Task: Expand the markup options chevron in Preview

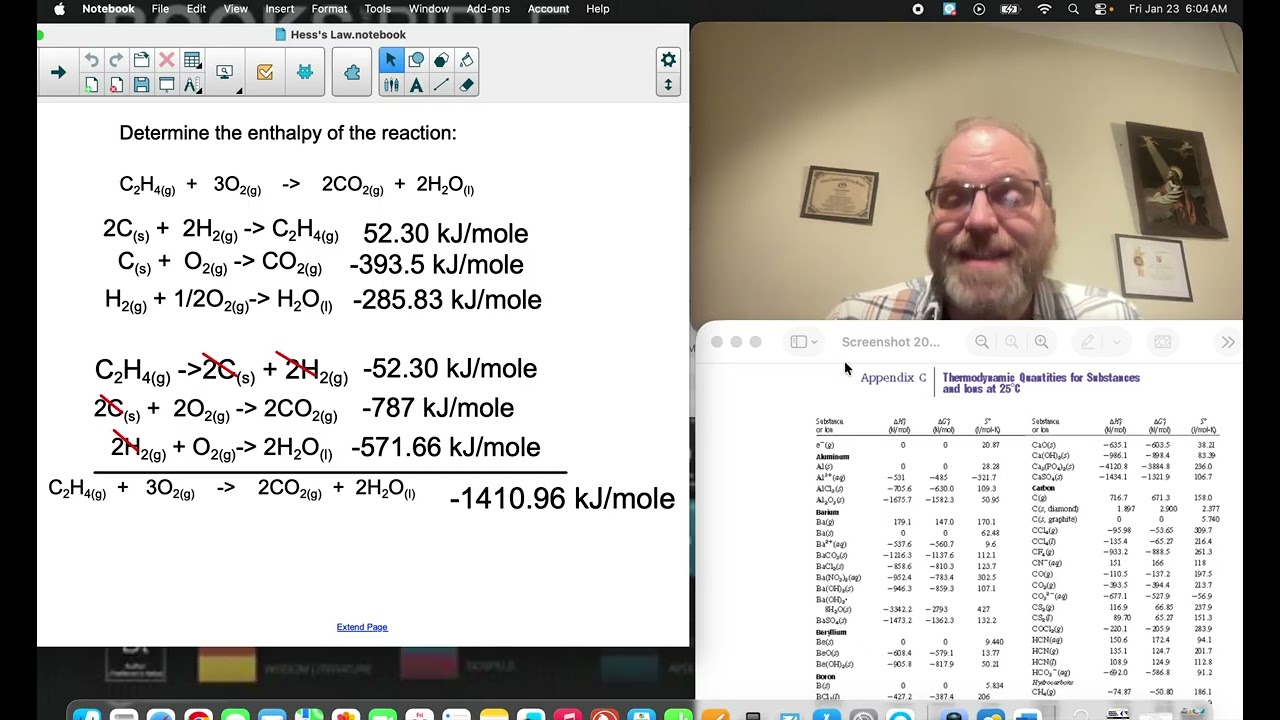Action: tap(1117, 342)
